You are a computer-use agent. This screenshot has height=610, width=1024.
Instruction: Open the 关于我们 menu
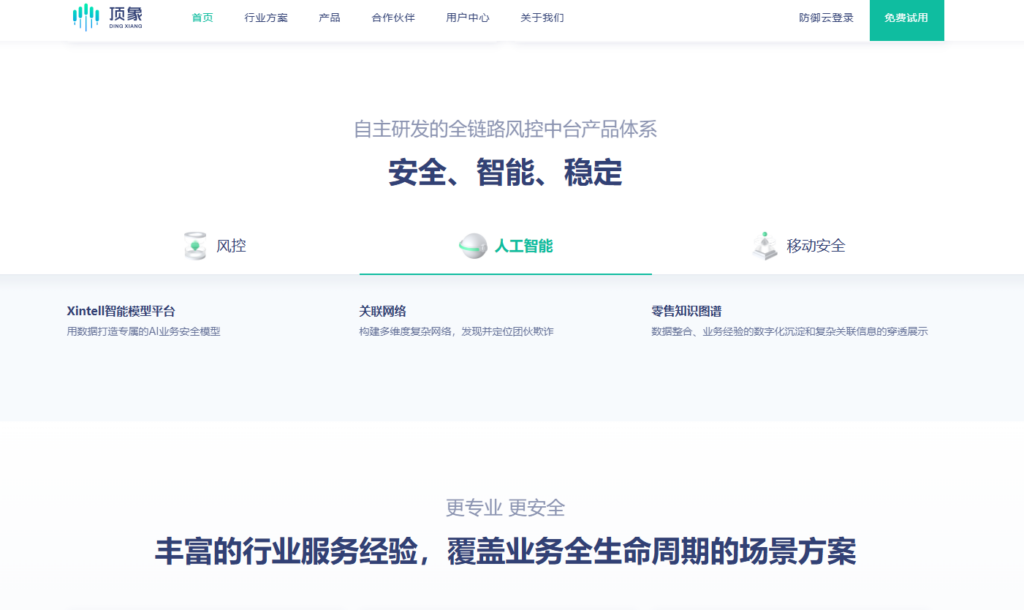[541, 17]
